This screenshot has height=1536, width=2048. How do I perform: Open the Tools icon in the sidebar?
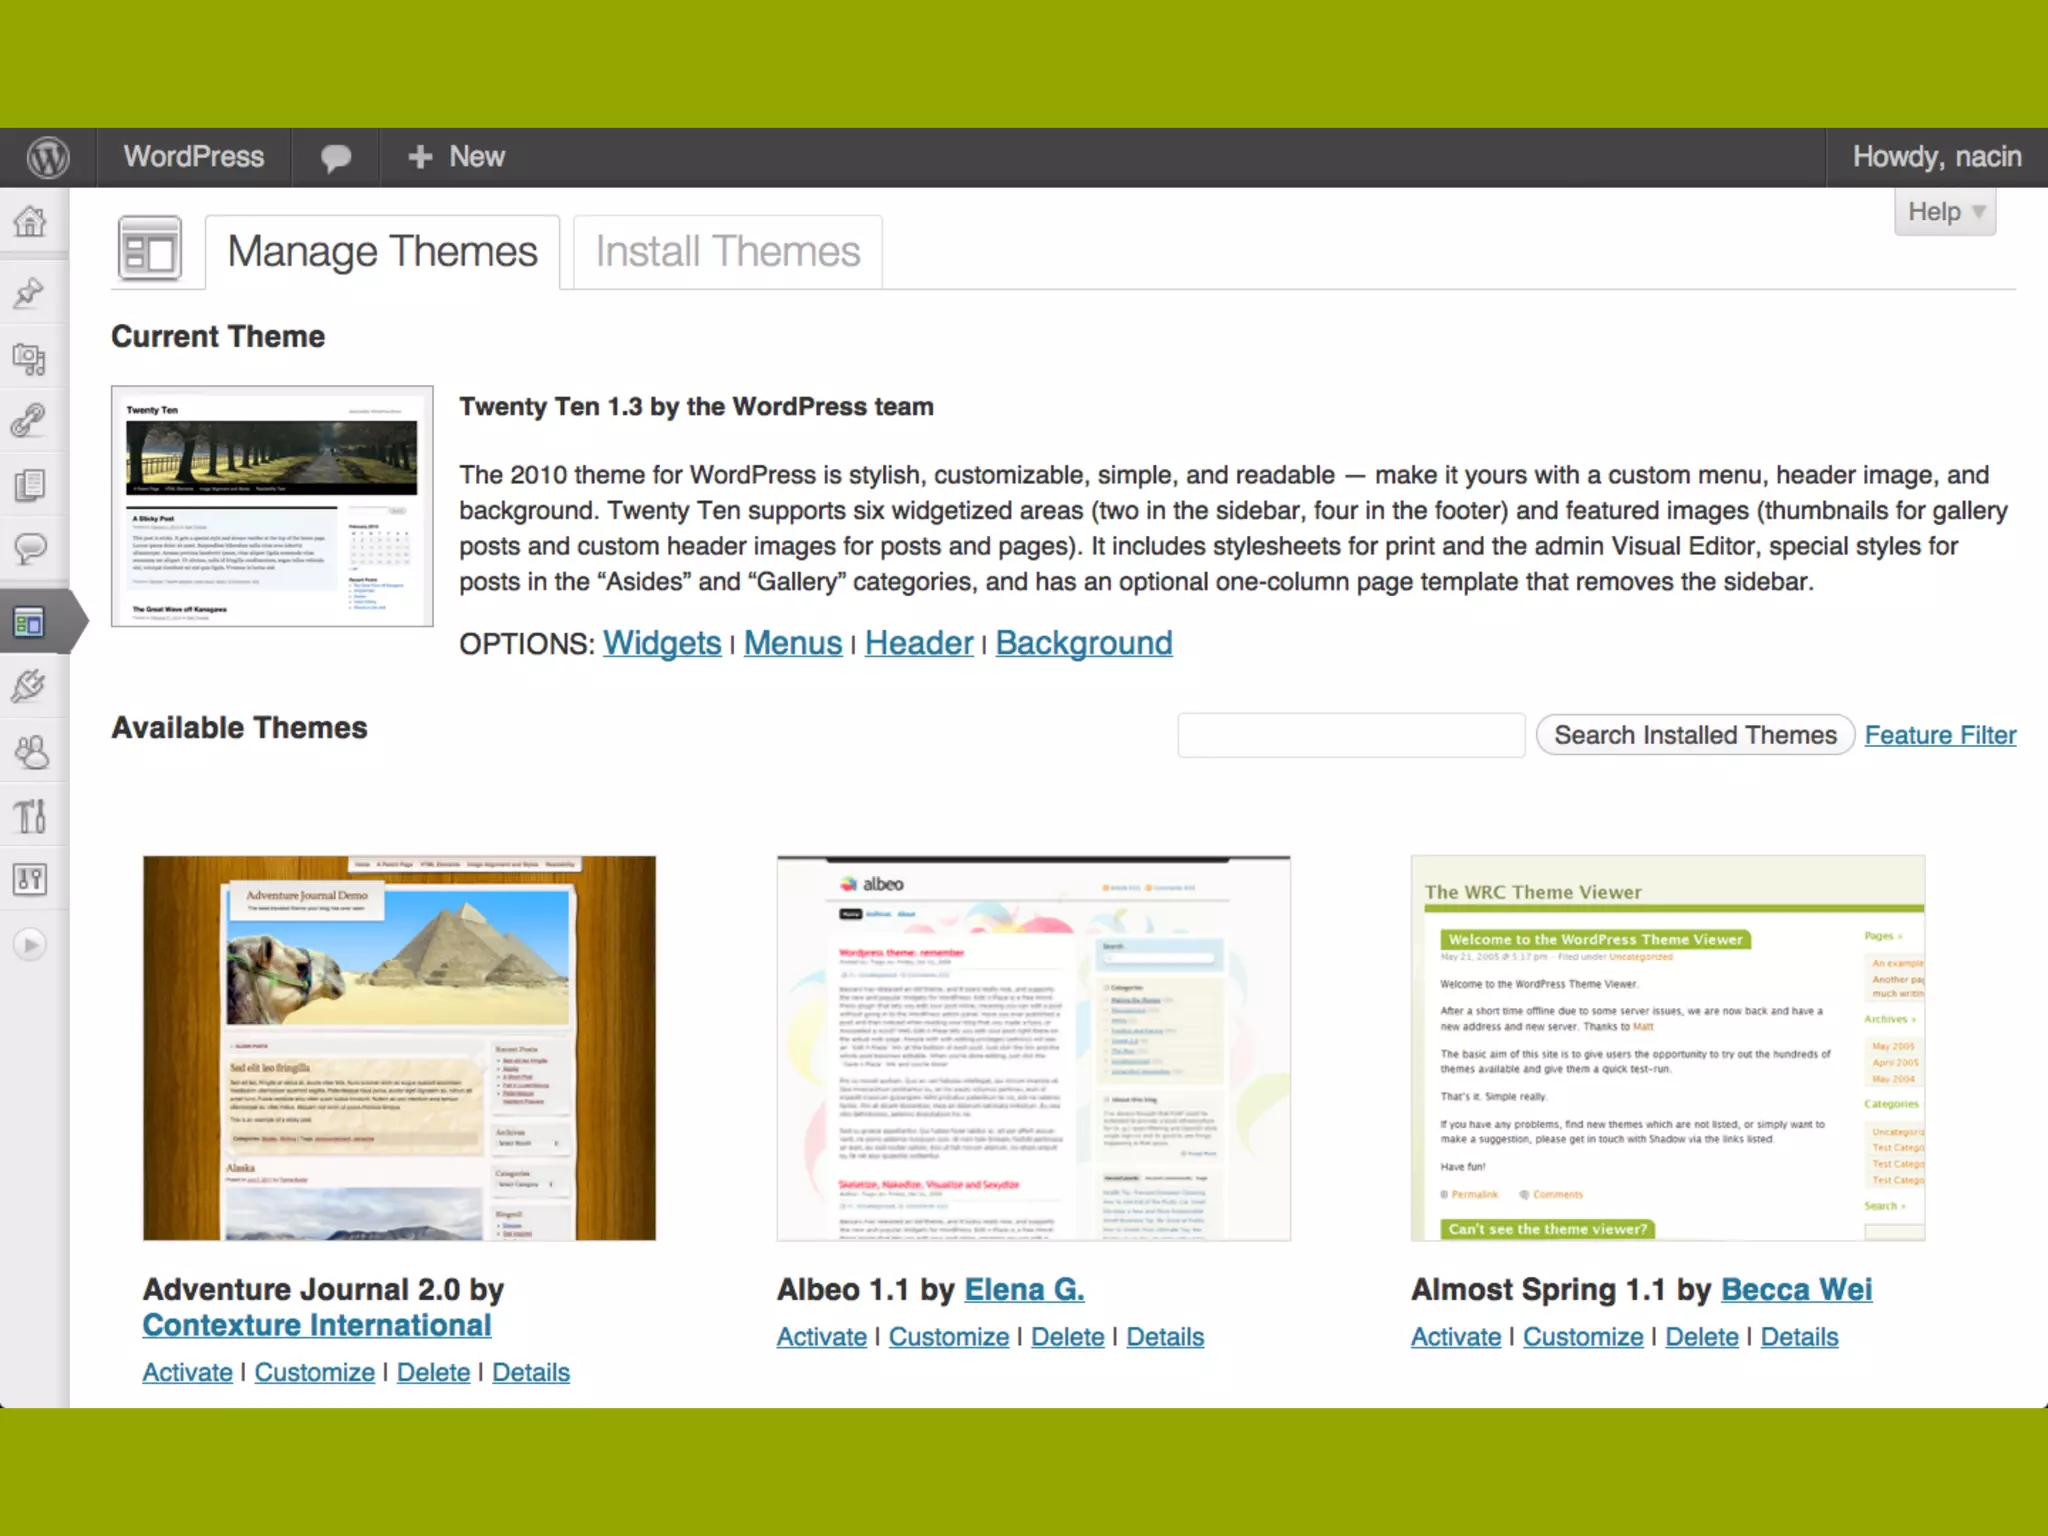[30, 816]
